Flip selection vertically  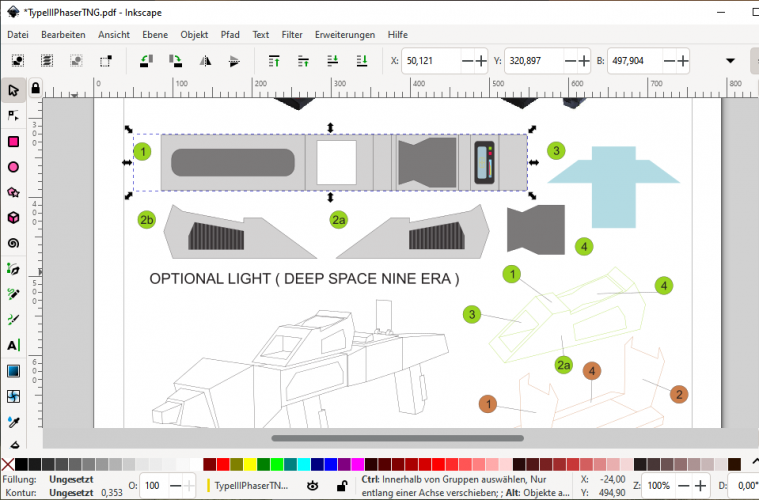[x=234, y=61]
